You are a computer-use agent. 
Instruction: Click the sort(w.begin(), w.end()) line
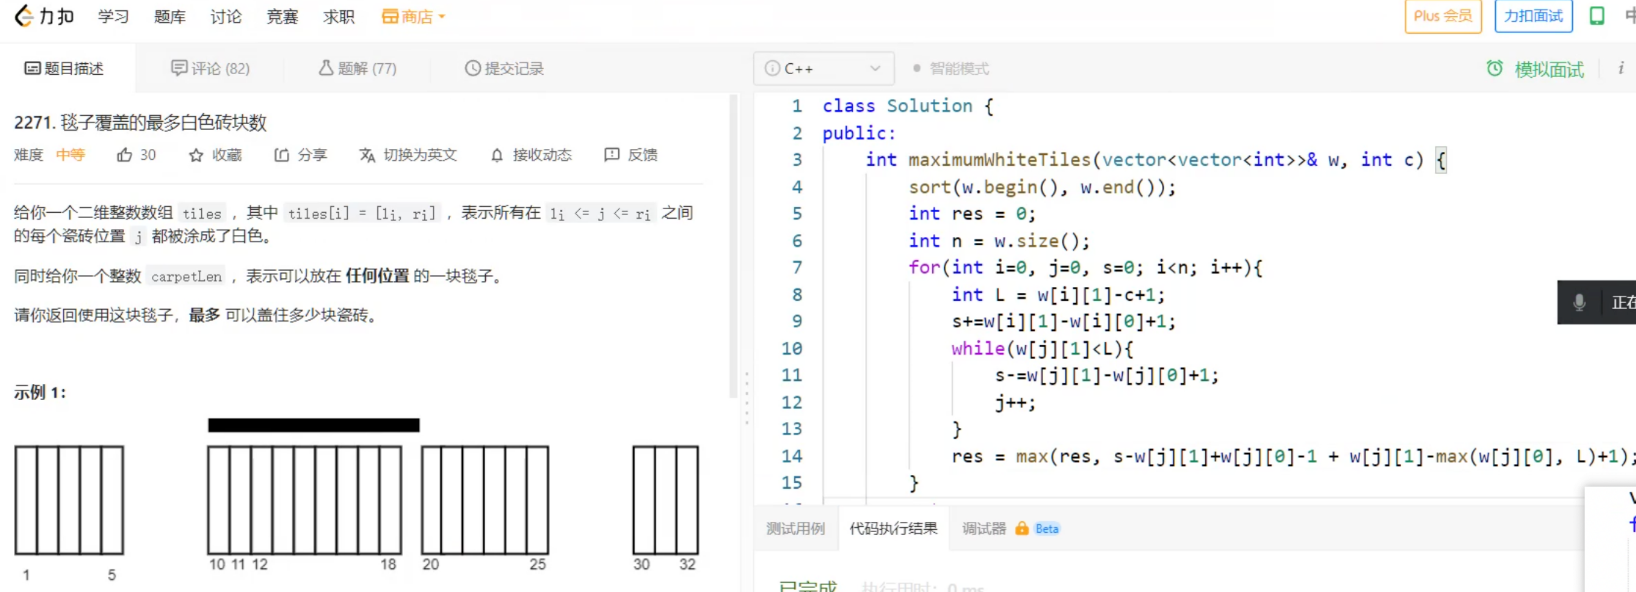click(1042, 187)
